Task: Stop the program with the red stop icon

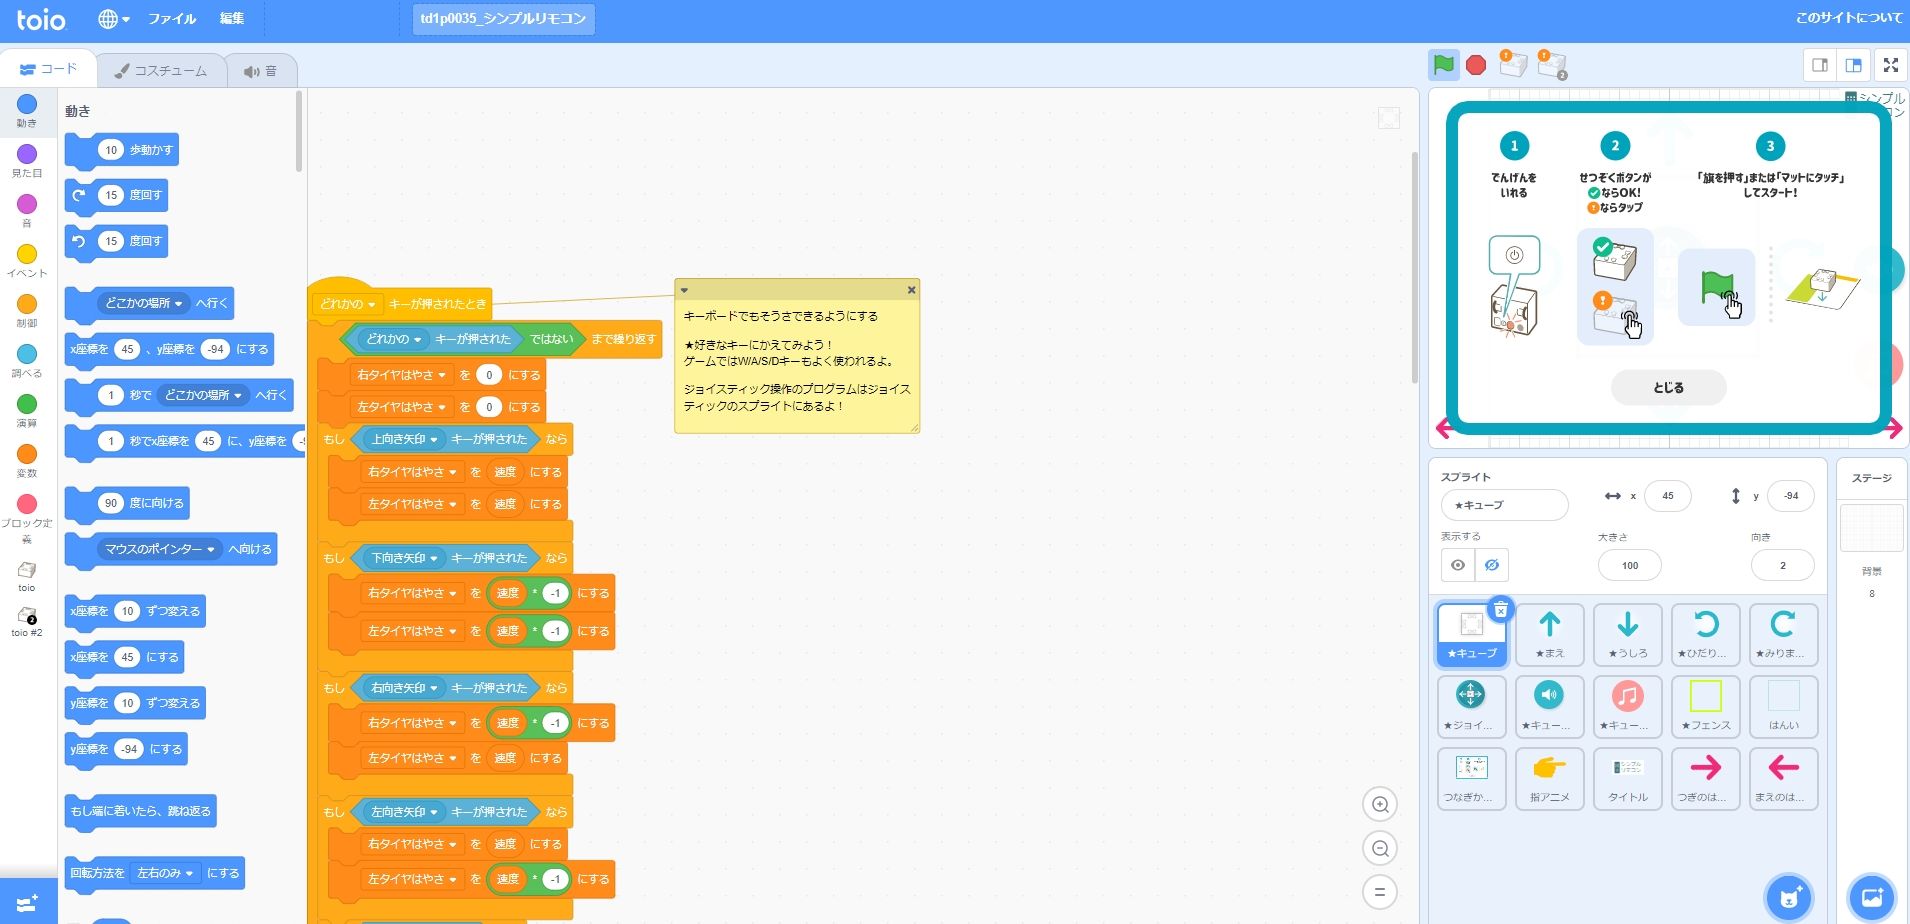Action: coord(1476,66)
